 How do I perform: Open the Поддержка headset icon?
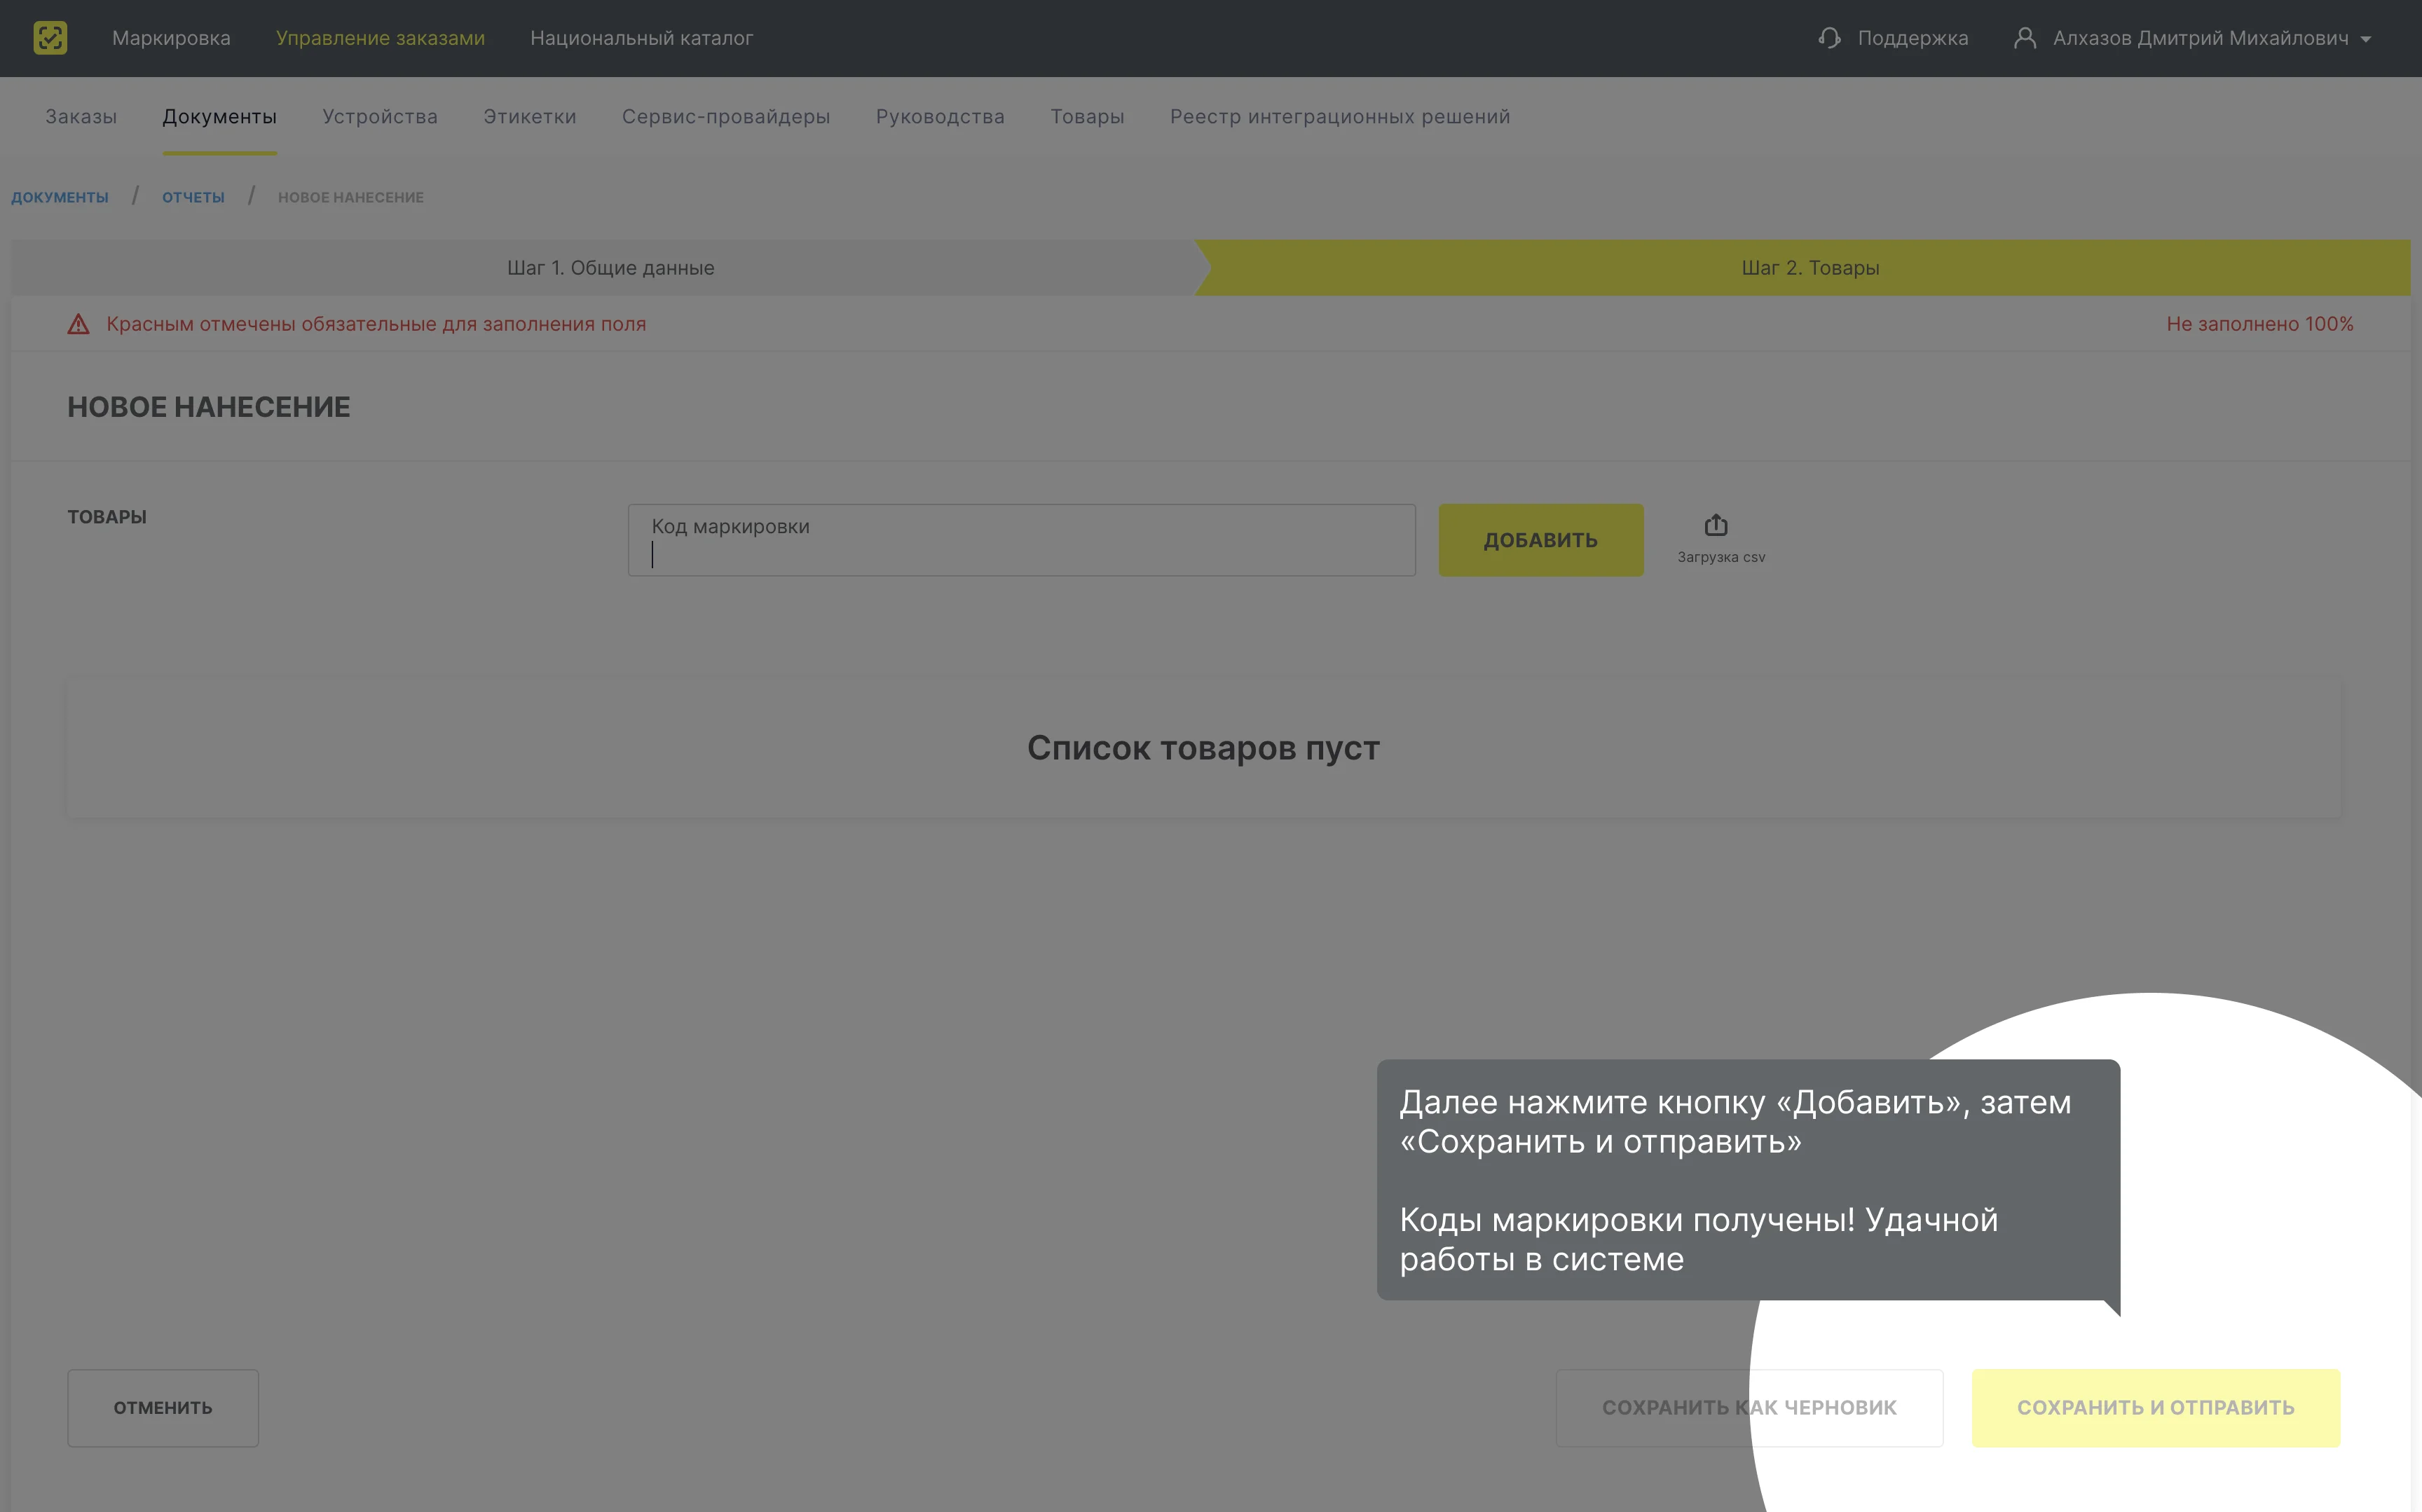coord(1829,38)
